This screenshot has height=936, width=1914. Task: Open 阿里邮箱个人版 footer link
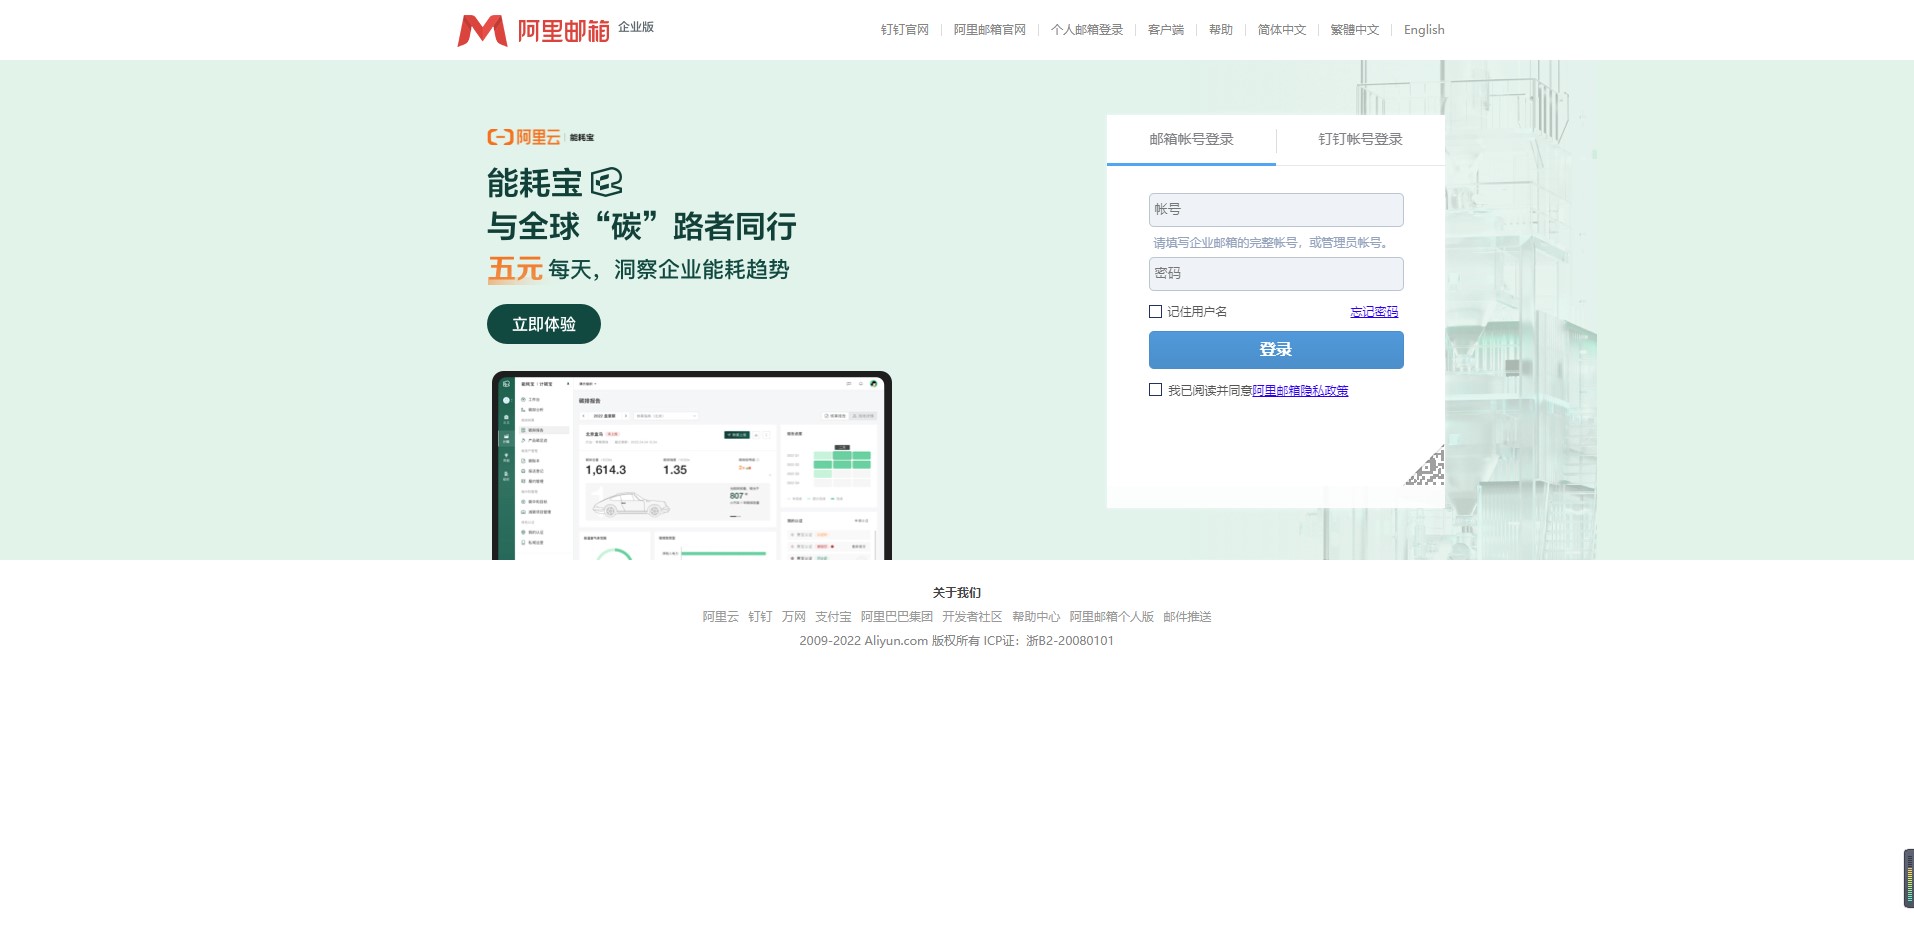pos(1112,617)
